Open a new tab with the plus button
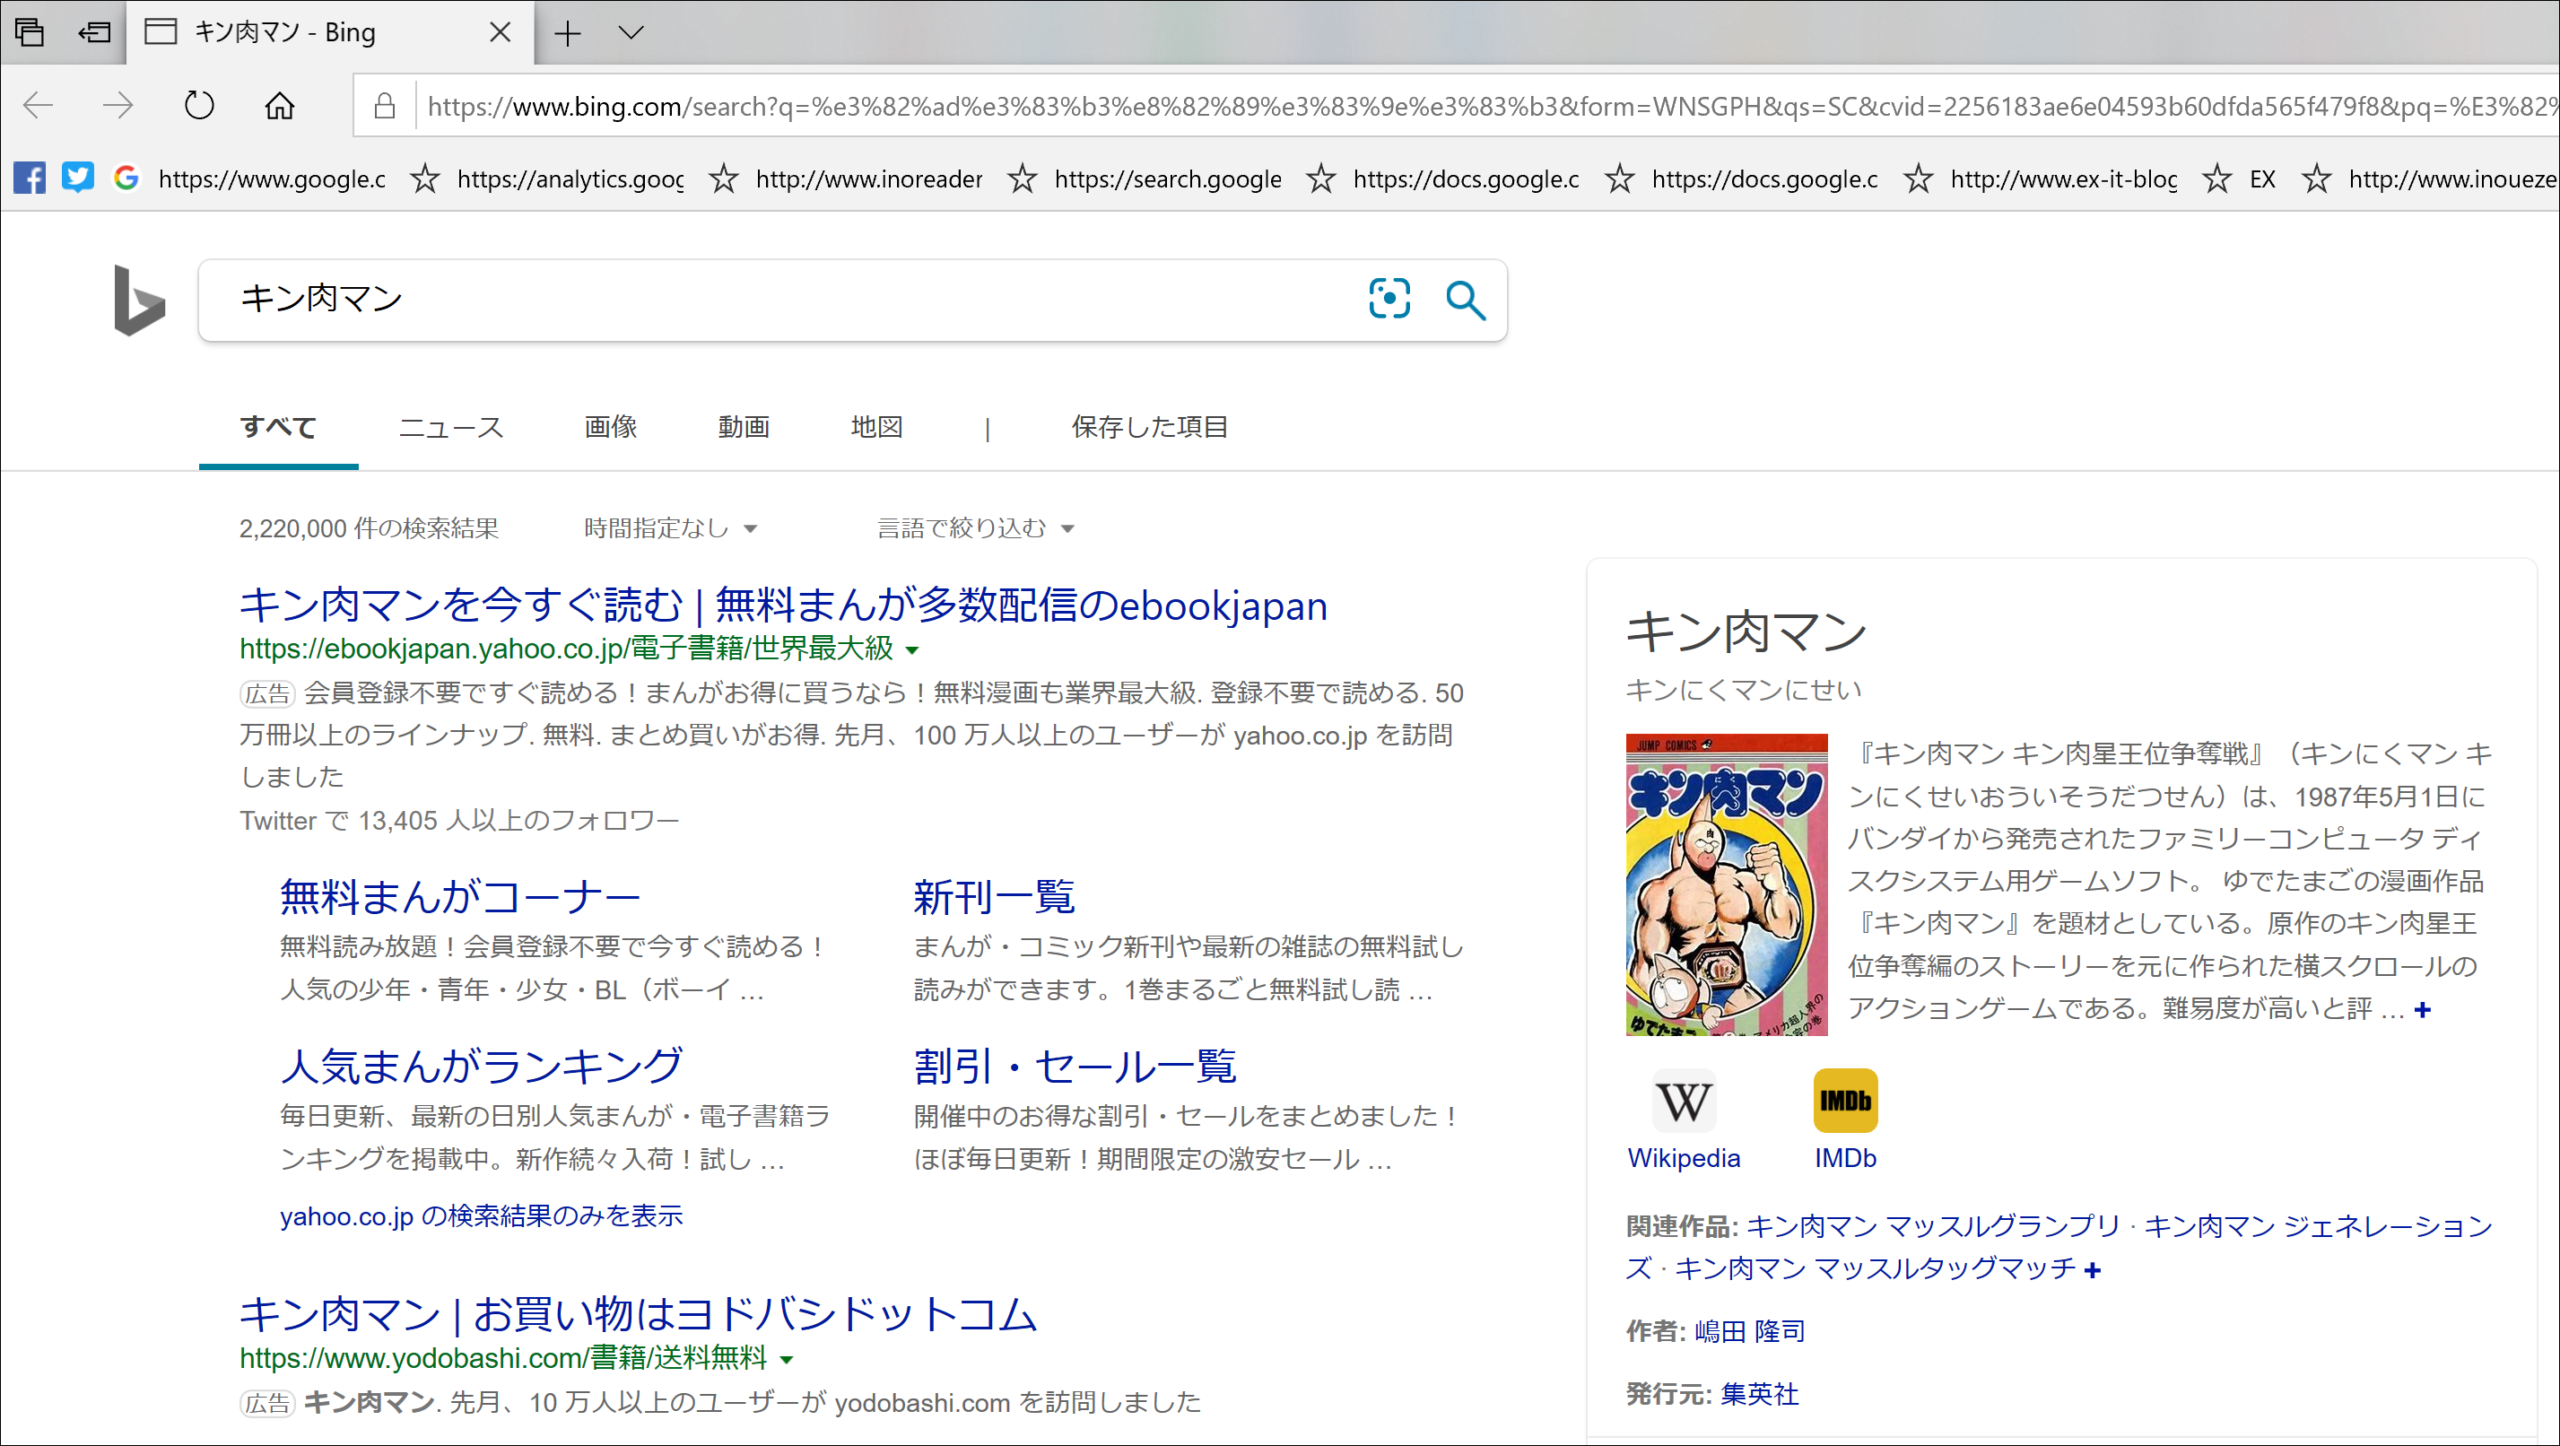Screen dimensions: 2560x1446 (567, 33)
